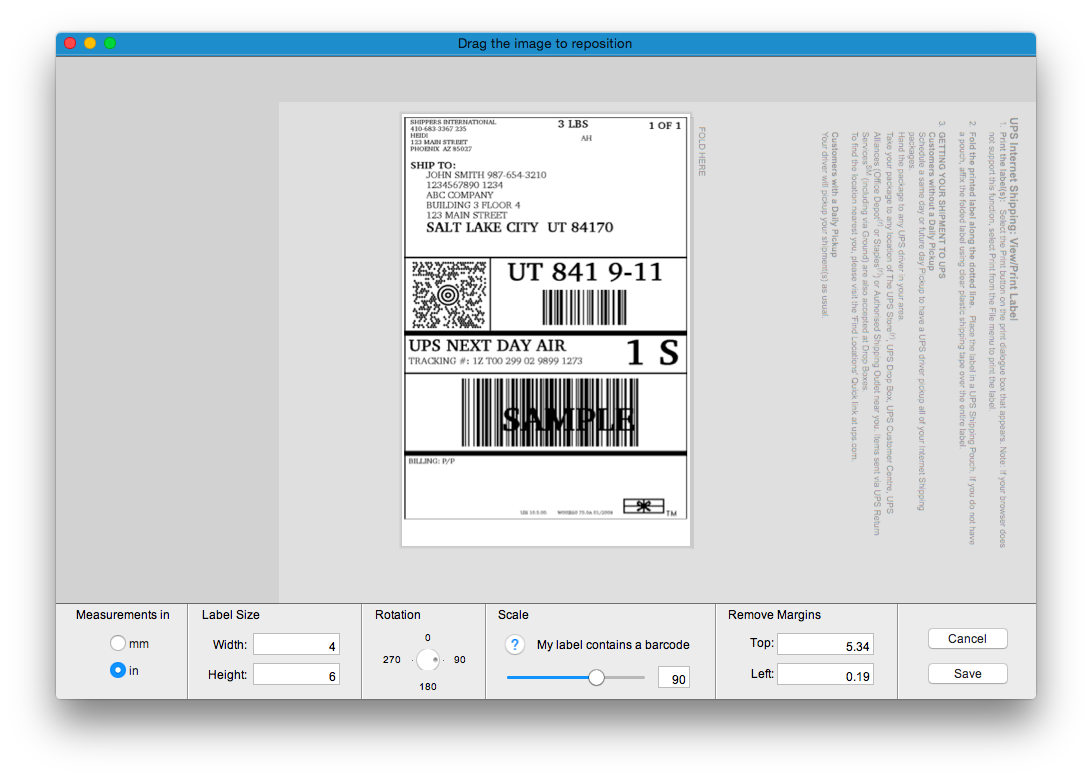Click the 270 degree rotation mark
Image resolution: width=1092 pixels, height=779 pixels.
coord(392,660)
